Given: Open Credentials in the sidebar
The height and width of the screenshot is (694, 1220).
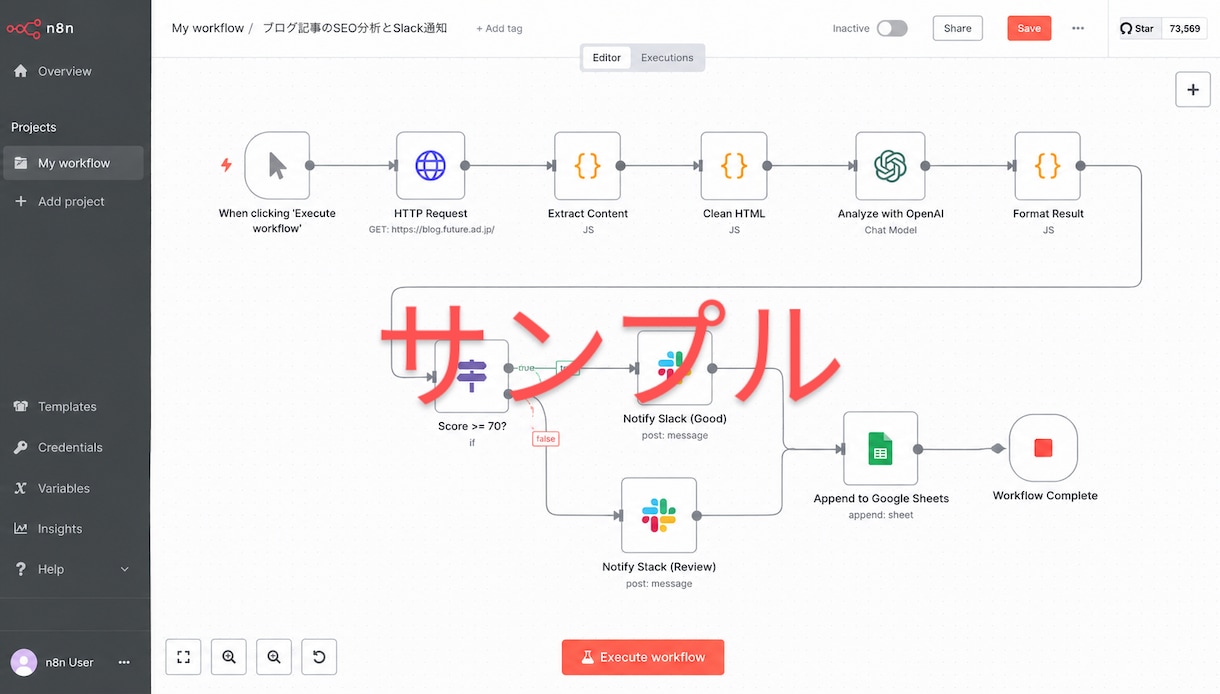Looking at the screenshot, I should tap(72, 447).
